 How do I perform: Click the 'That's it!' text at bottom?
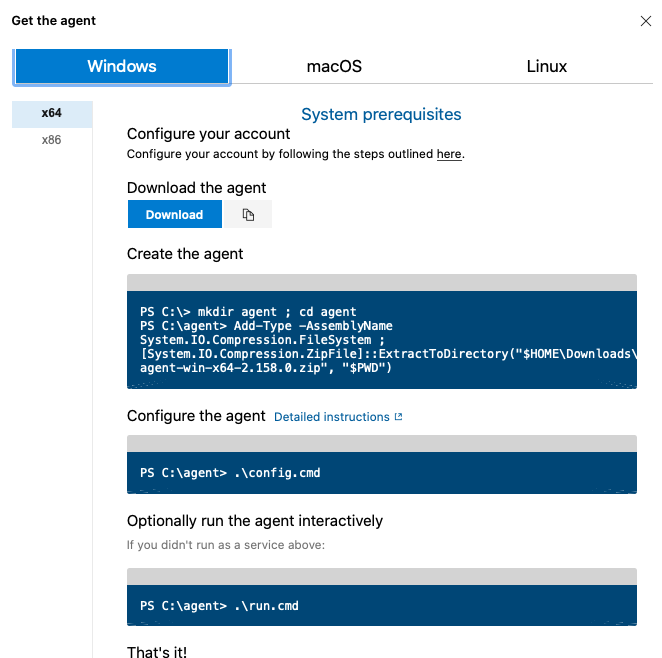[x=157, y=652]
